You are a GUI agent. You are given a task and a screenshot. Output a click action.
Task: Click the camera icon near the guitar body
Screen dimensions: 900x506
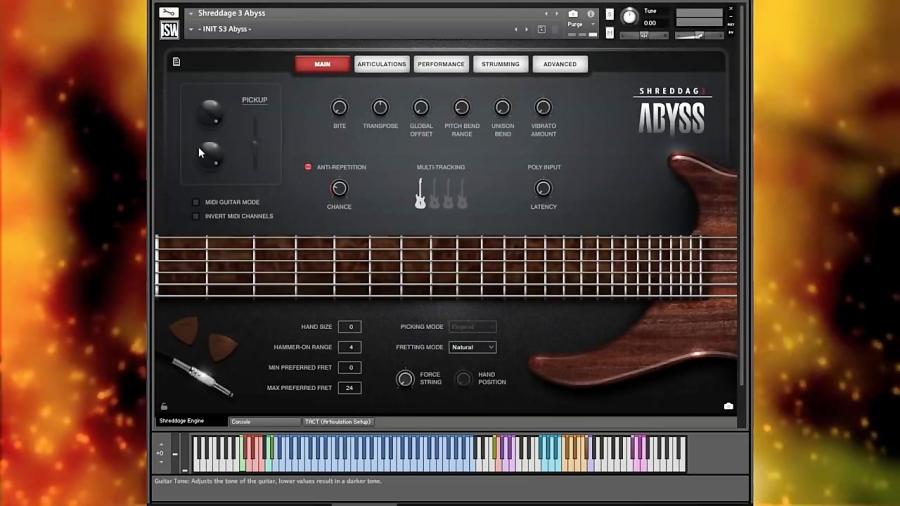tap(728, 406)
